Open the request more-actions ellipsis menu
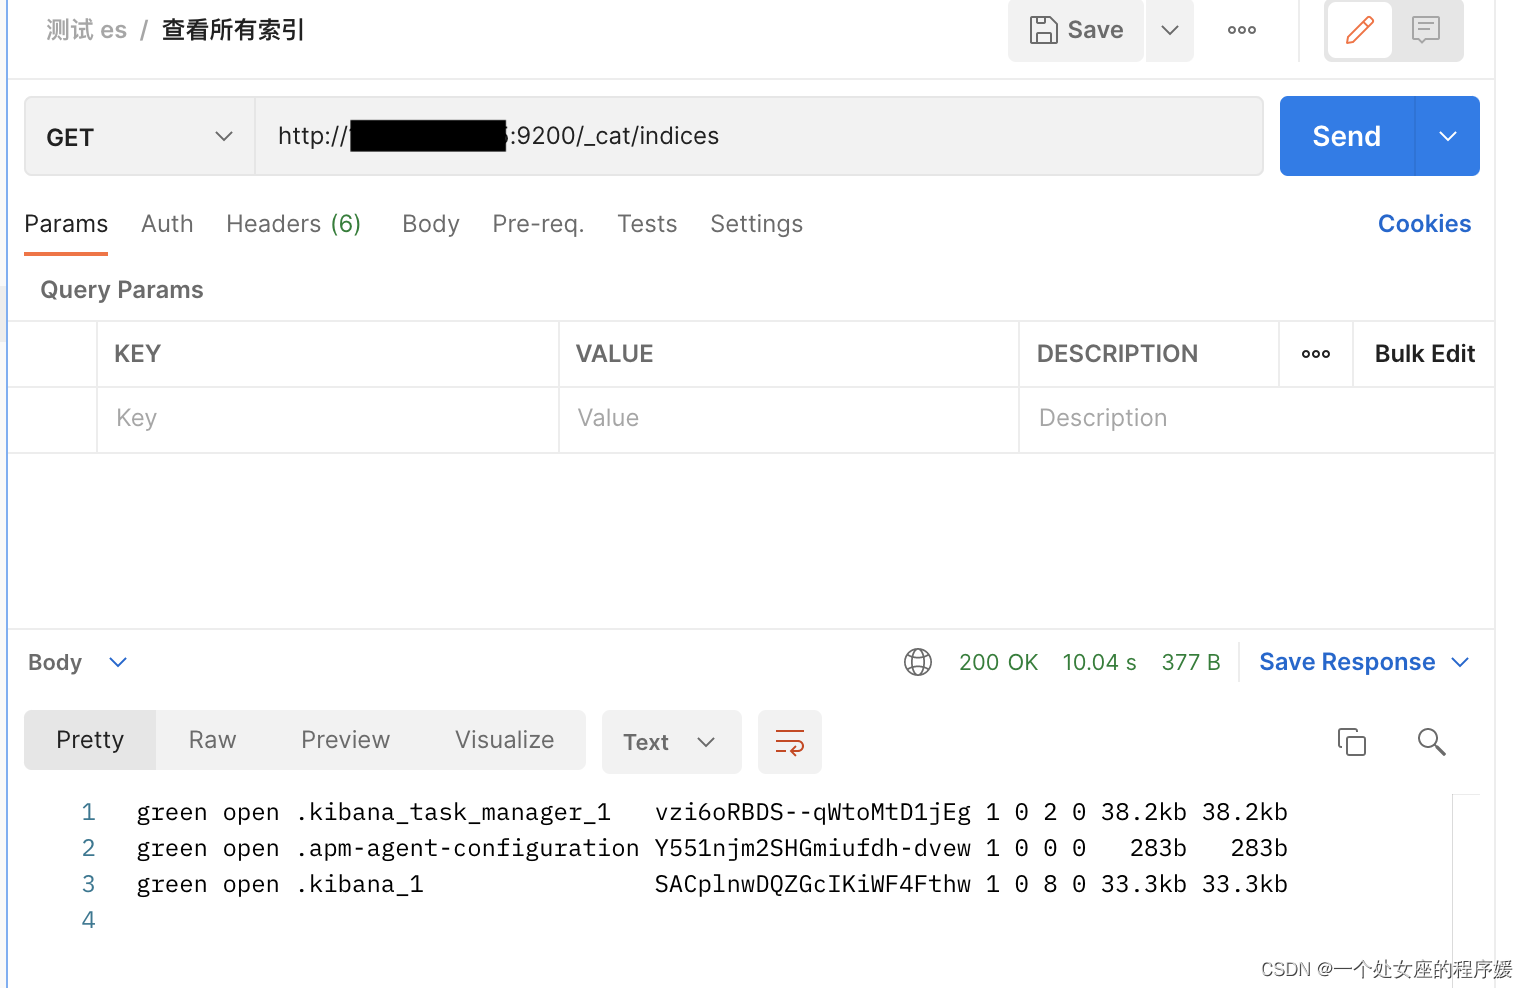1528x988 pixels. [1242, 30]
